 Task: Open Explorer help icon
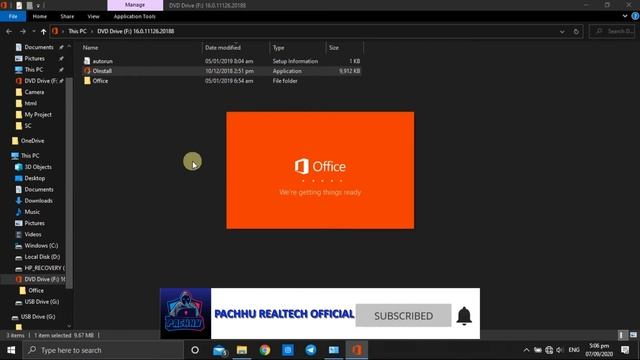635,16
